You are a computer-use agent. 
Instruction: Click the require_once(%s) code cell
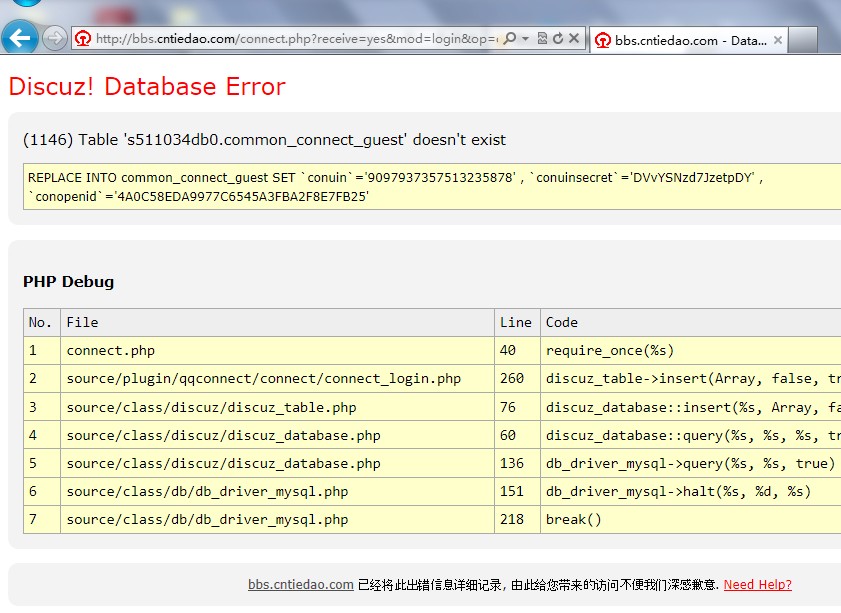tap(691, 351)
